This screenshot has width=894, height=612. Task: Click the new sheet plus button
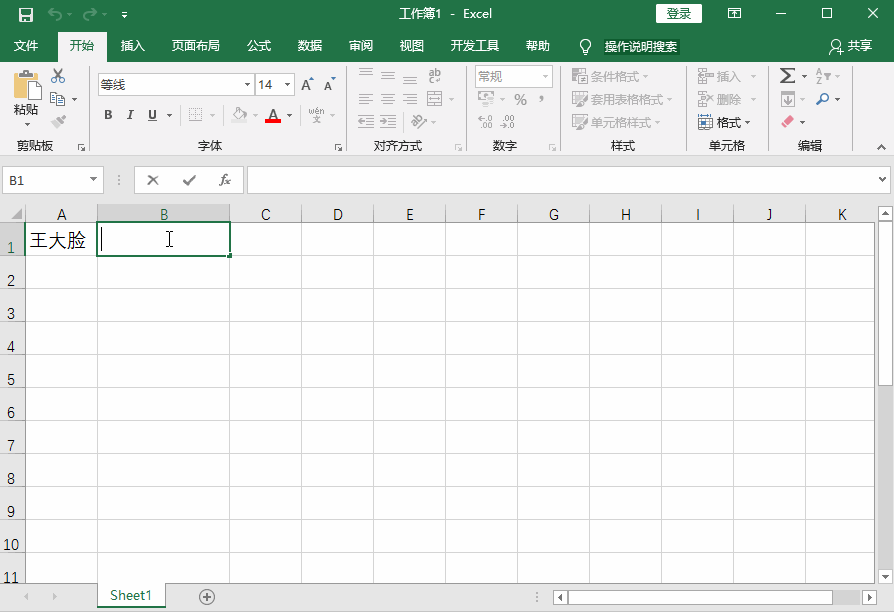click(206, 595)
